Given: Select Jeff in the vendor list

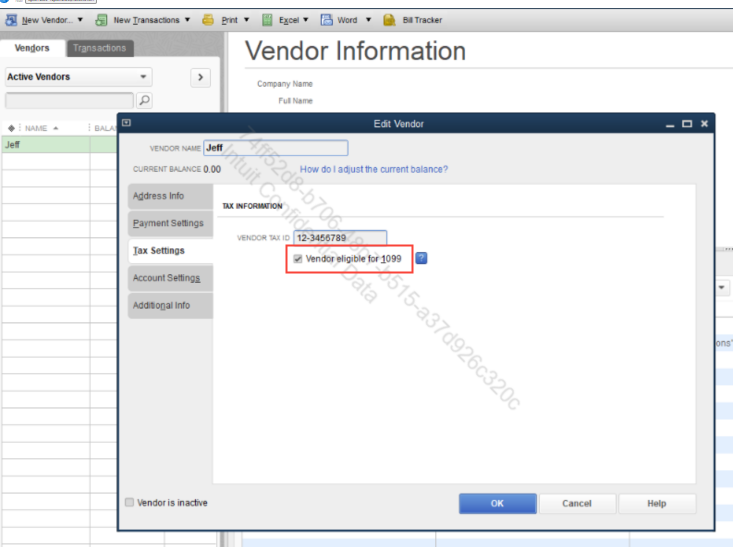Looking at the screenshot, I should coord(46,145).
